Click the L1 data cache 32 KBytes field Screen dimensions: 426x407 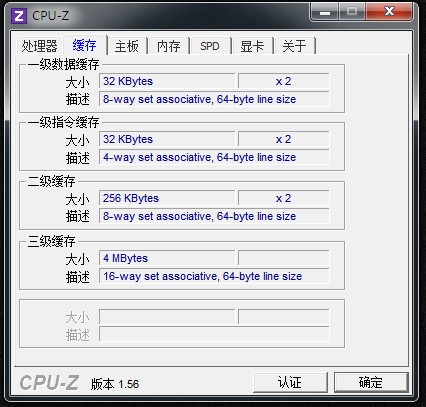[x=167, y=81]
